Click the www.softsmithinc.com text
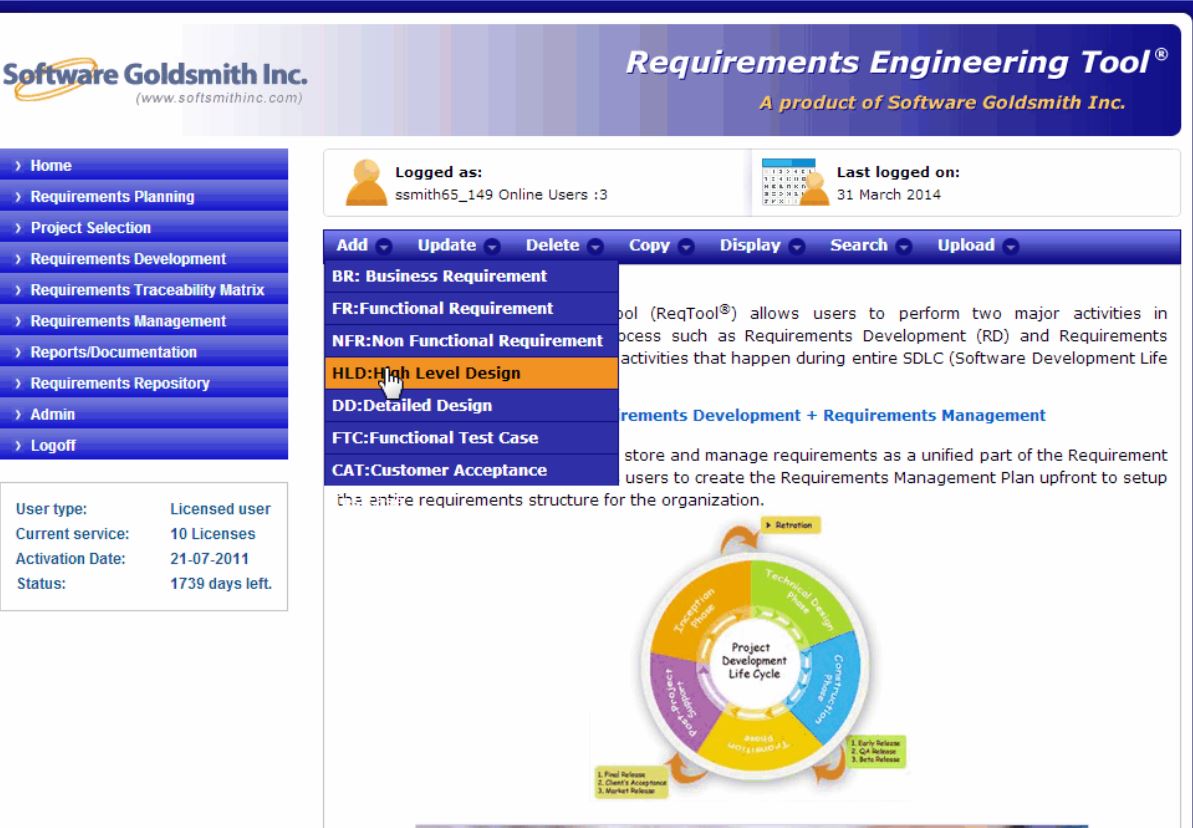Viewport: 1193px width, 828px height. pos(219,98)
